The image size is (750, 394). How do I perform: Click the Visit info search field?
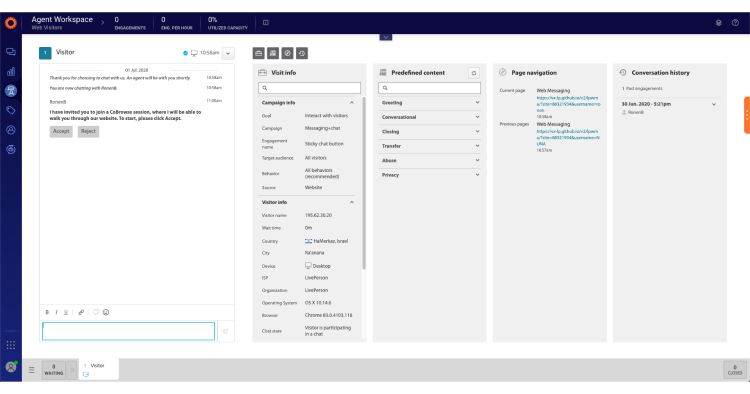tap(309, 88)
